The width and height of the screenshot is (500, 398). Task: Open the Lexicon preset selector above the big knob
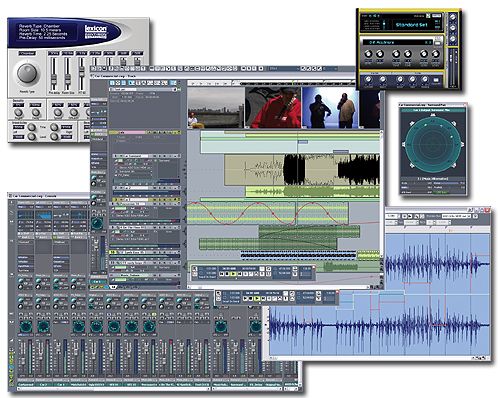click(27, 53)
